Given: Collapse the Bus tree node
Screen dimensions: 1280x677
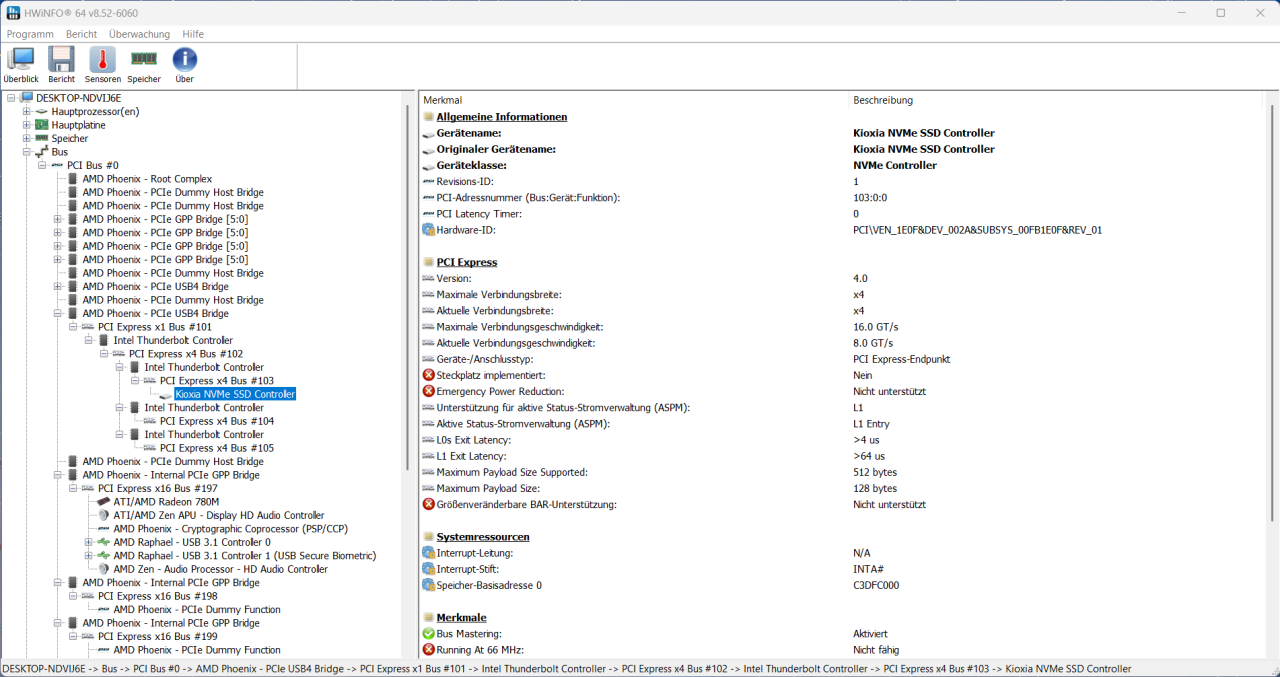Looking at the screenshot, I should pos(27,152).
